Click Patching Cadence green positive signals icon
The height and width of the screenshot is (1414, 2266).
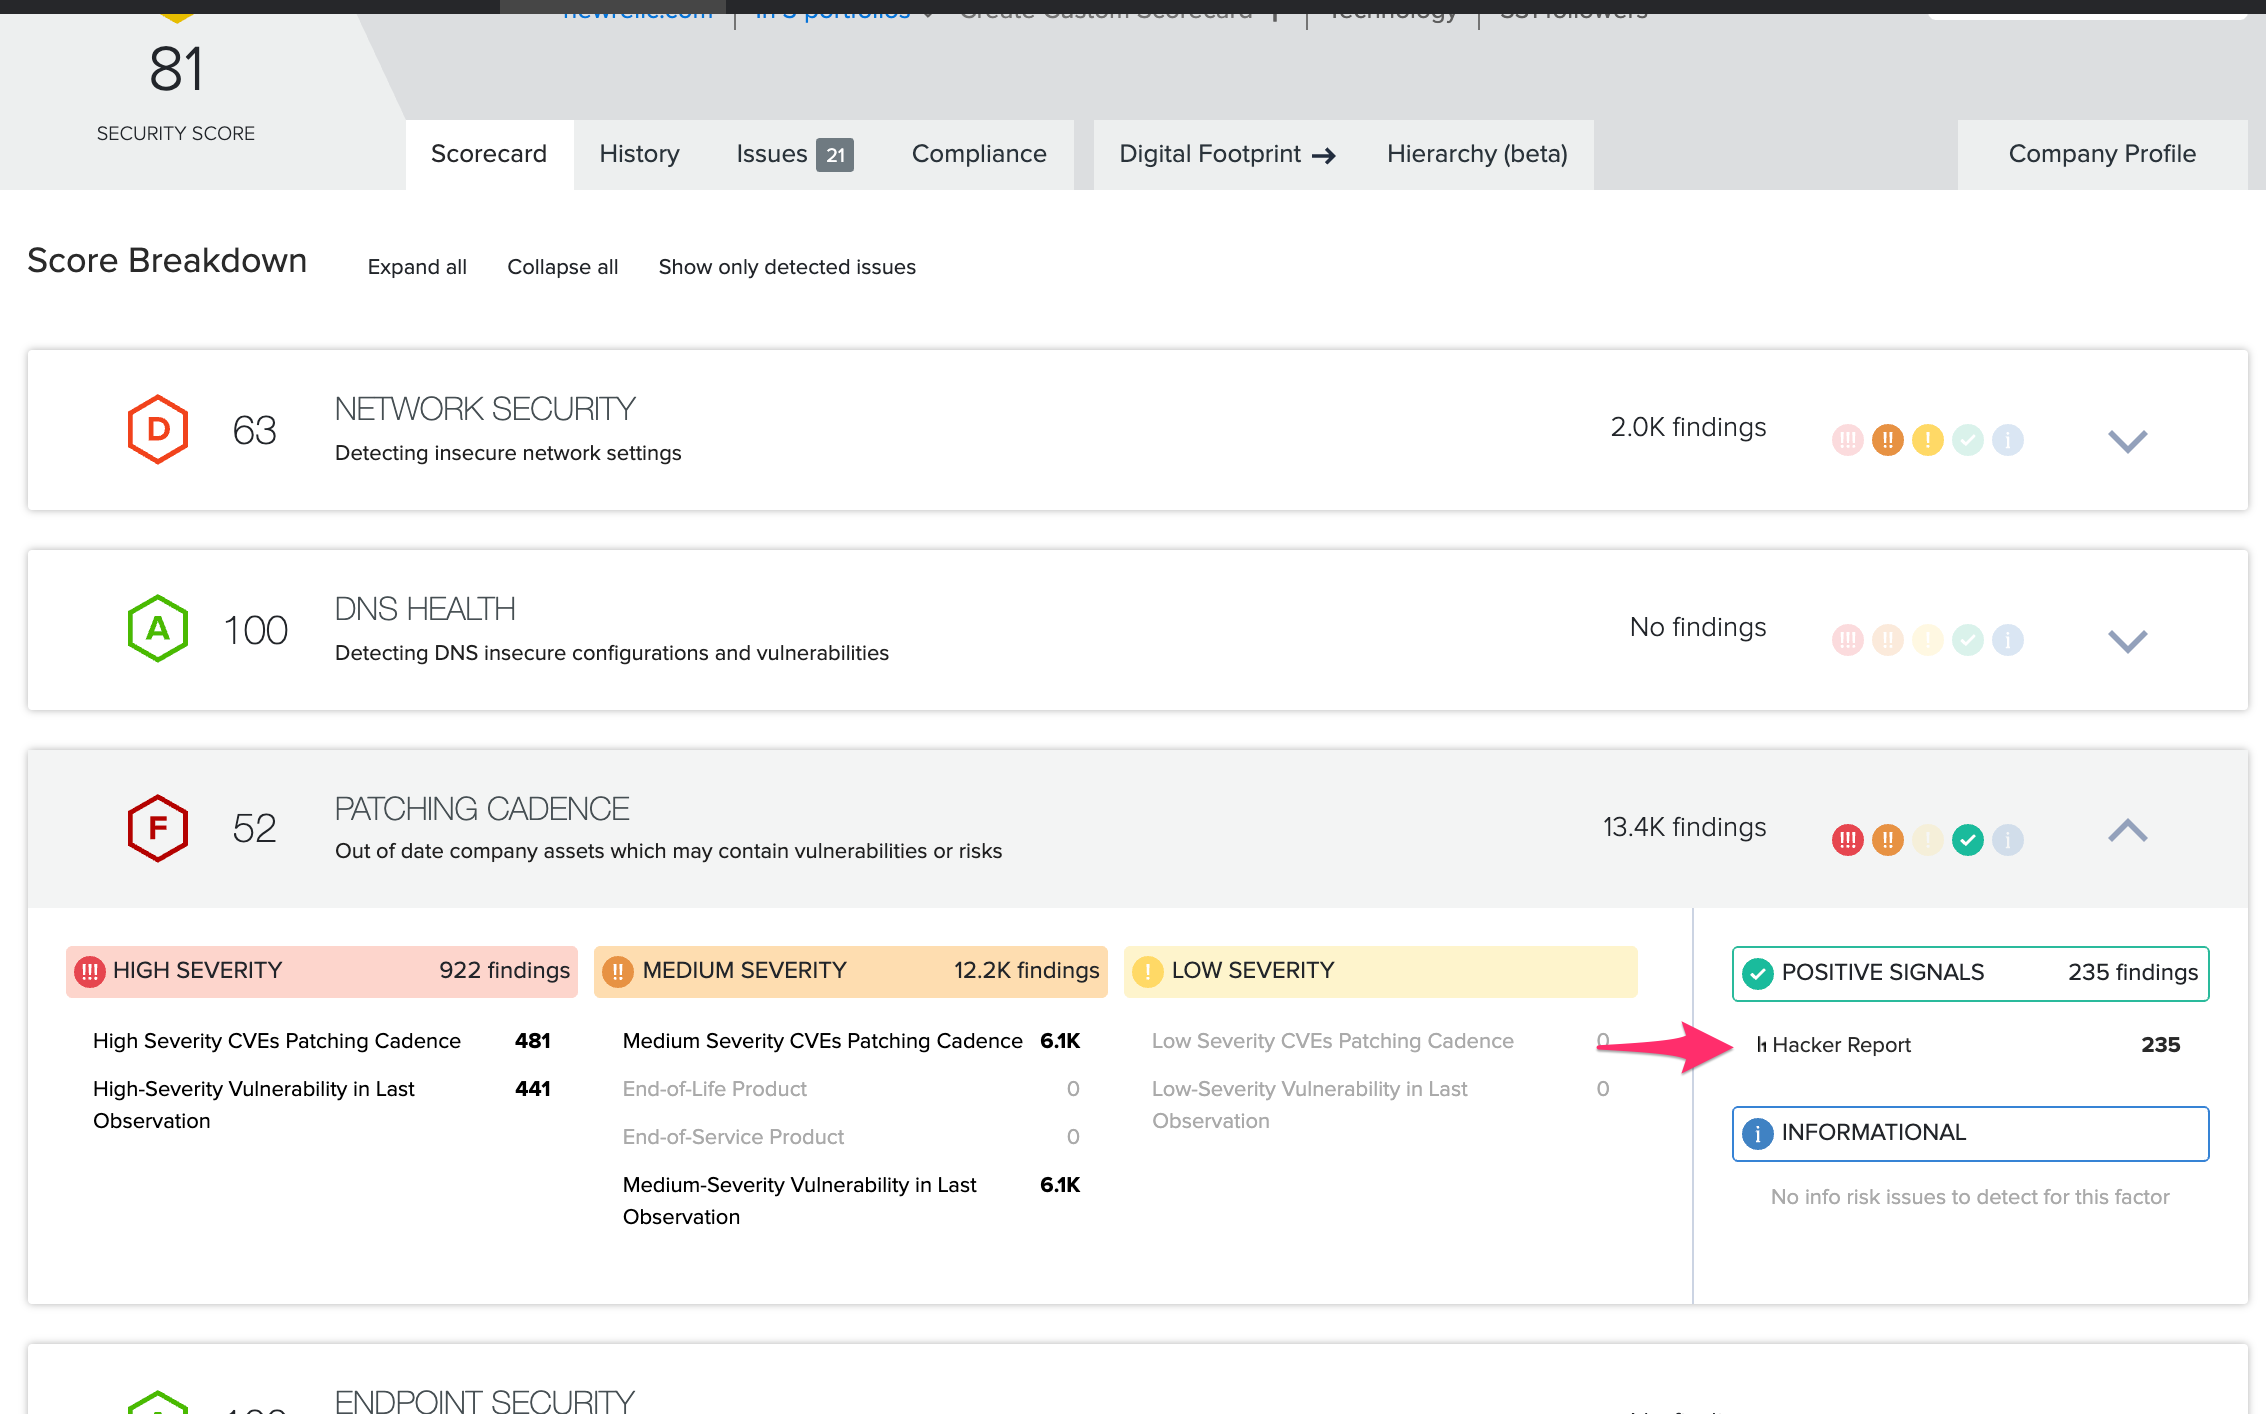pyautogui.click(x=1967, y=840)
